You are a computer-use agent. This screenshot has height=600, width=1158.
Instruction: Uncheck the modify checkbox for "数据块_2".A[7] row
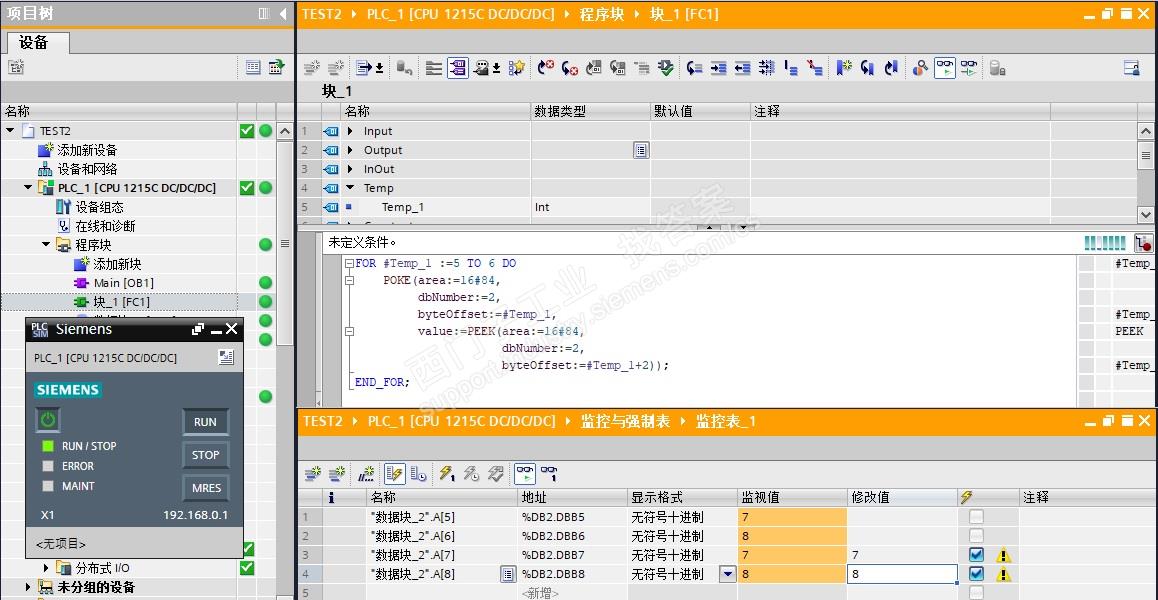[976, 555]
